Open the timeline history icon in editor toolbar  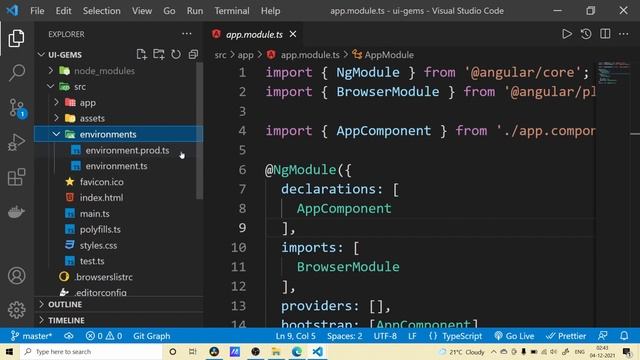586,34
